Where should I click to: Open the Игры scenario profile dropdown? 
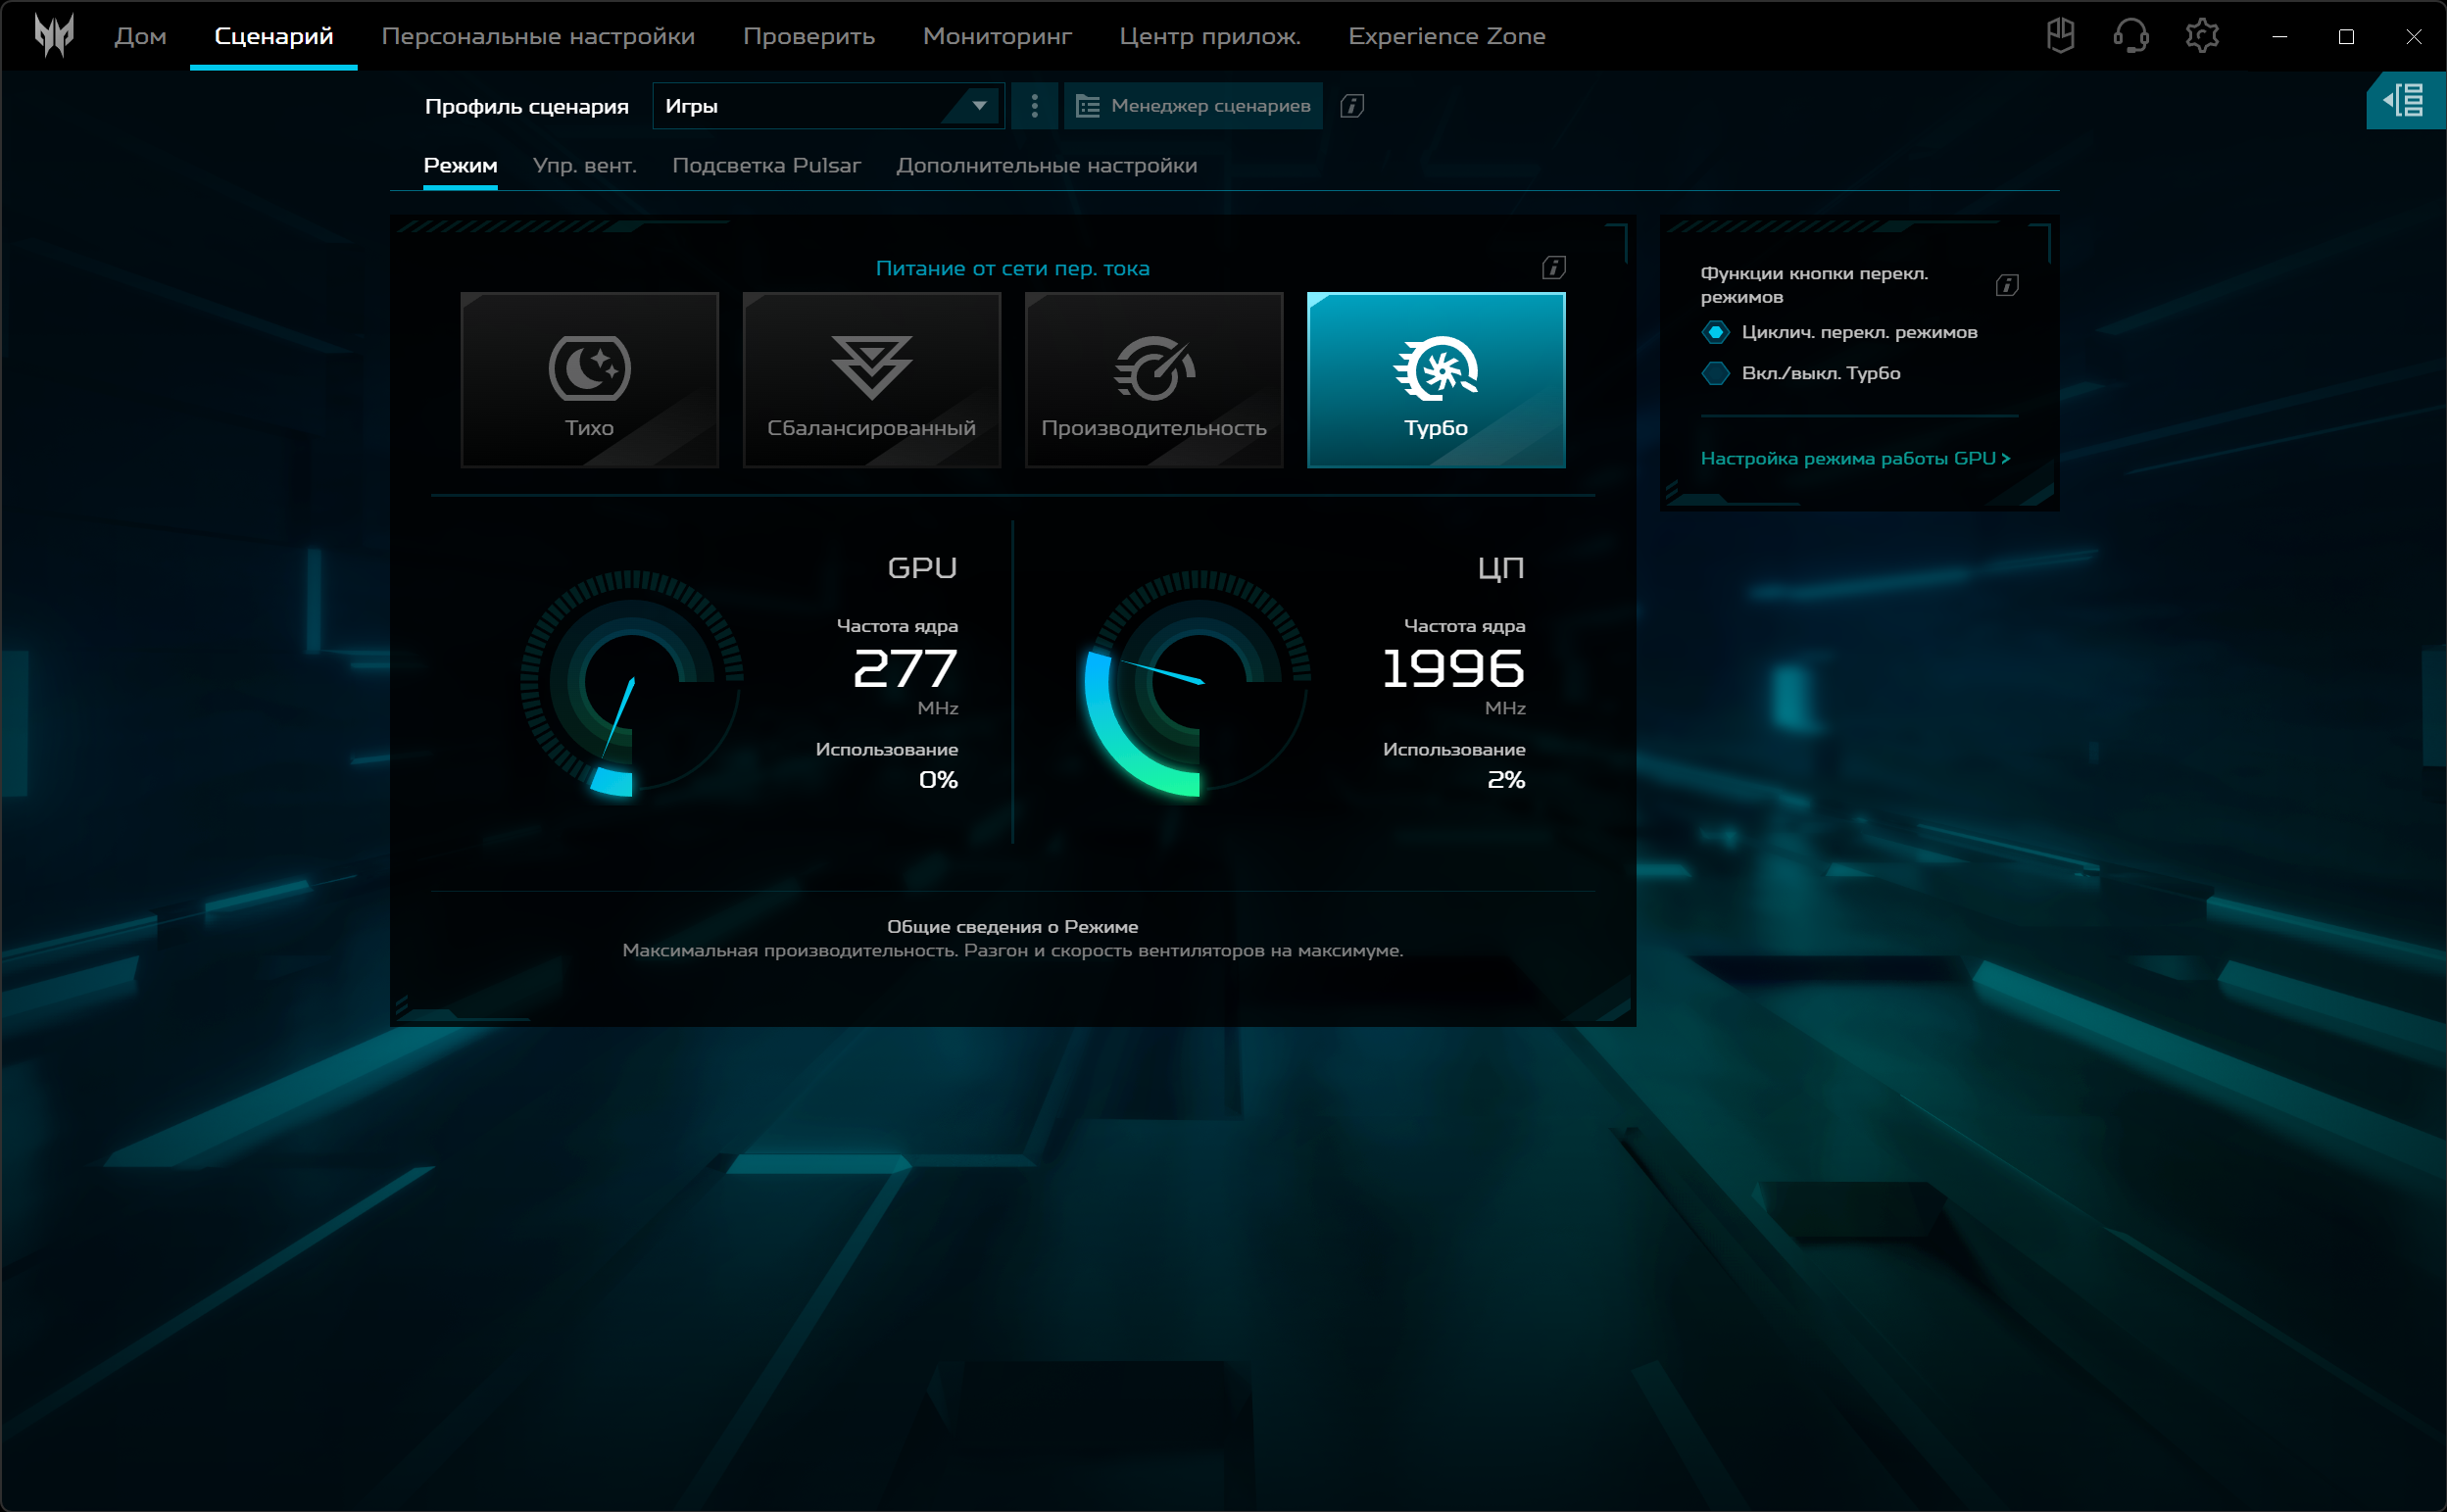pyautogui.click(x=827, y=106)
